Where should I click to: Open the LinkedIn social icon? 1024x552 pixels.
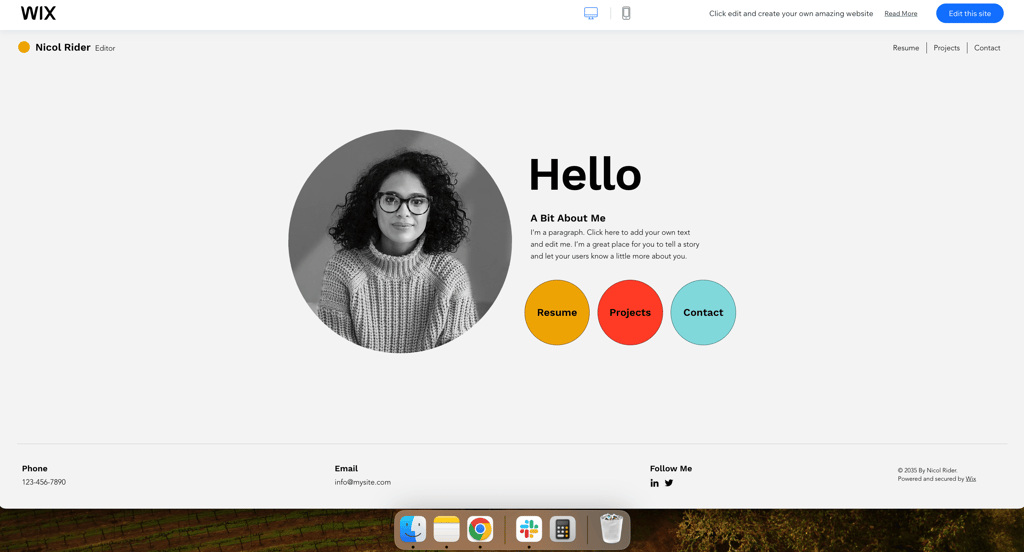pyautogui.click(x=654, y=483)
